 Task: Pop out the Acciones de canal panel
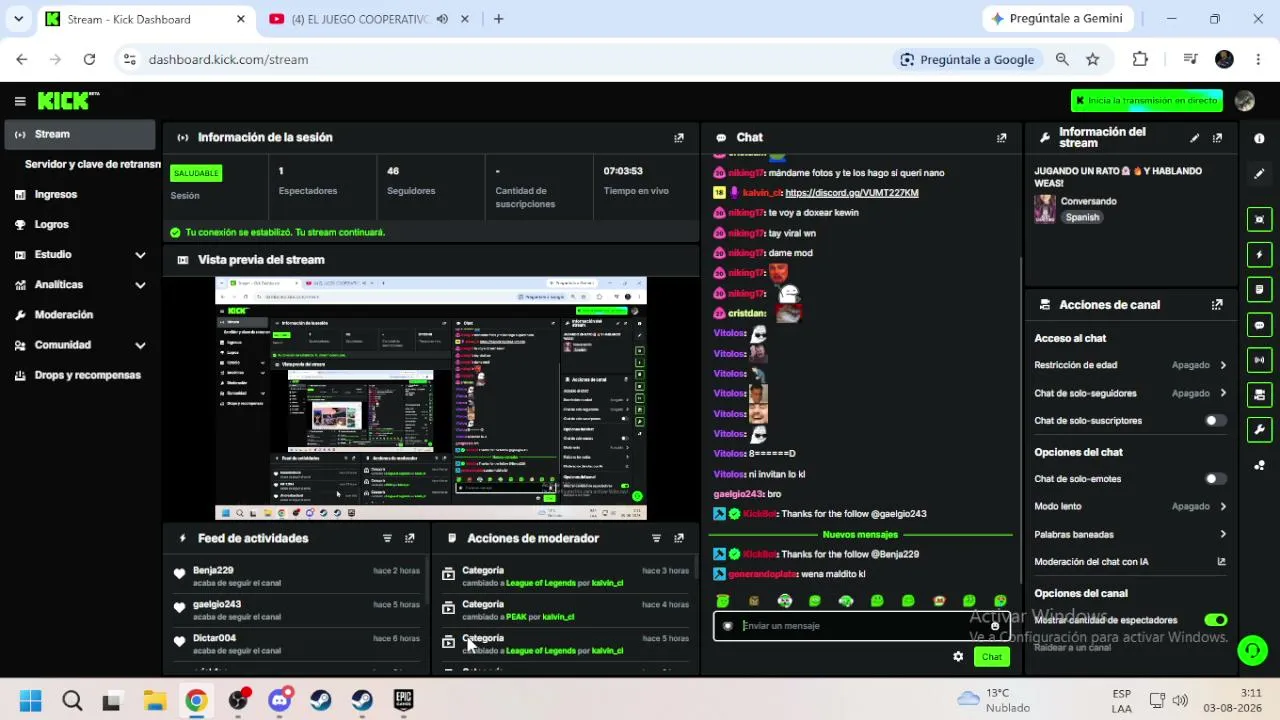click(x=1217, y=305)
